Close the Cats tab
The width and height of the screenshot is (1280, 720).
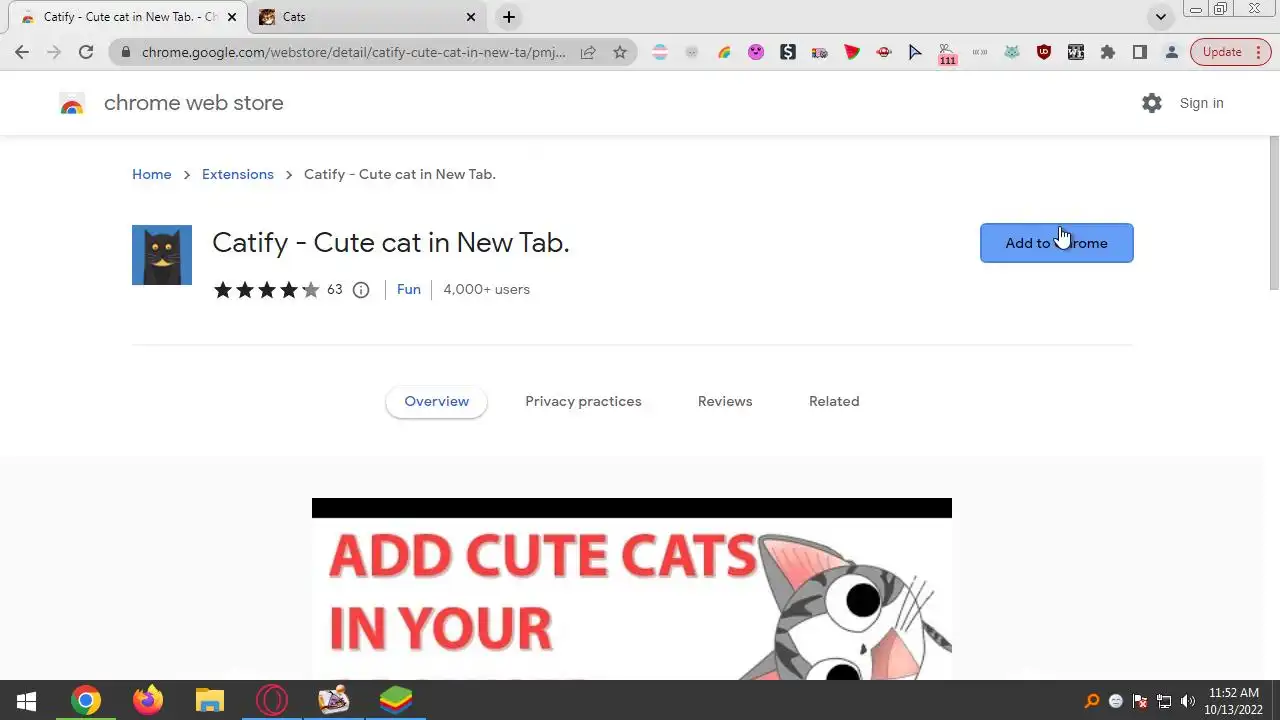click(x=471, y=17)
